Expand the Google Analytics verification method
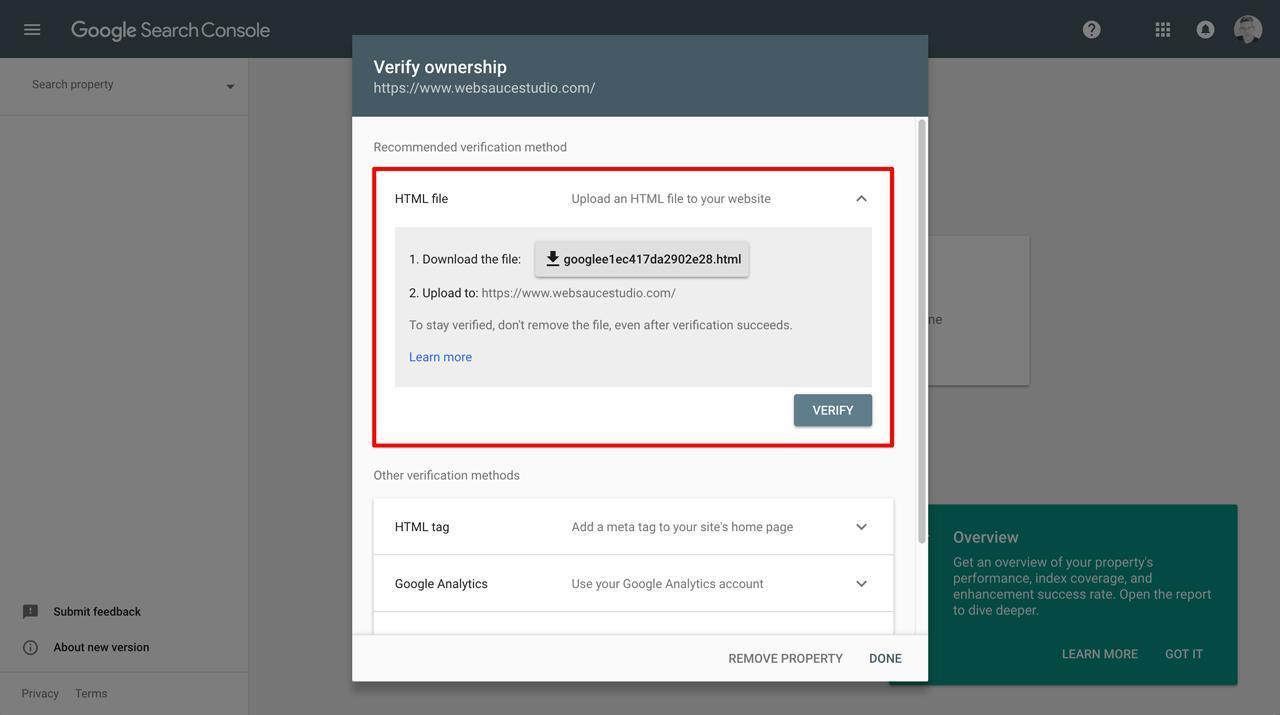This screenshot has width=1280, height=715. [x=861, y=584]
